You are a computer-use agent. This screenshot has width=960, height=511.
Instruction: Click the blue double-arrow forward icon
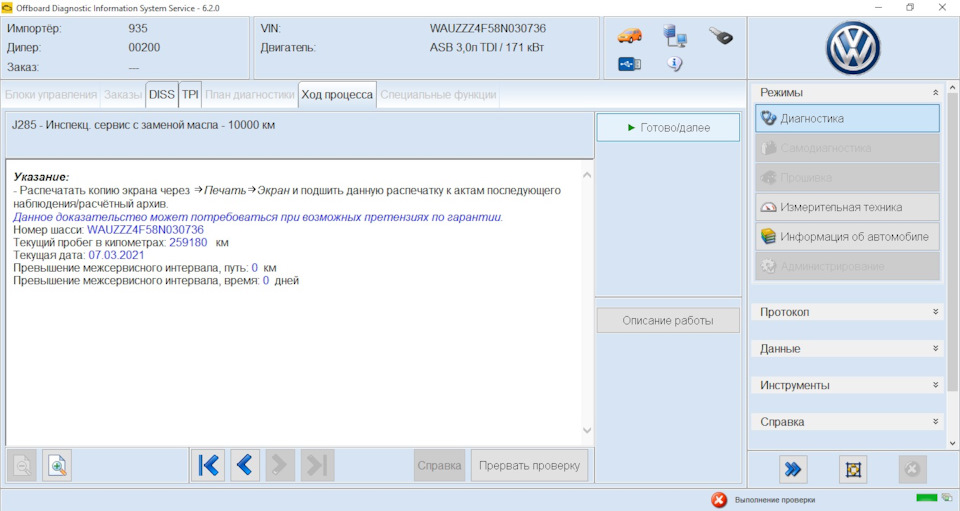(x=793, y=469)
